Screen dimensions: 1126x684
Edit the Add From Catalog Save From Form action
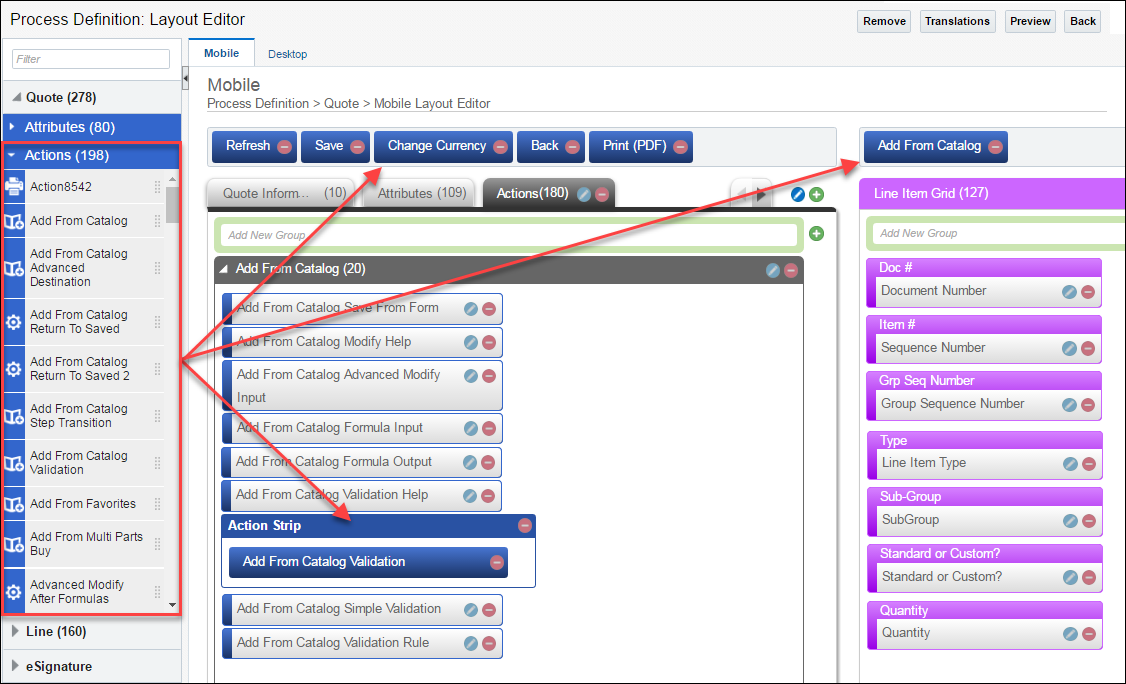tap(470, 308)
